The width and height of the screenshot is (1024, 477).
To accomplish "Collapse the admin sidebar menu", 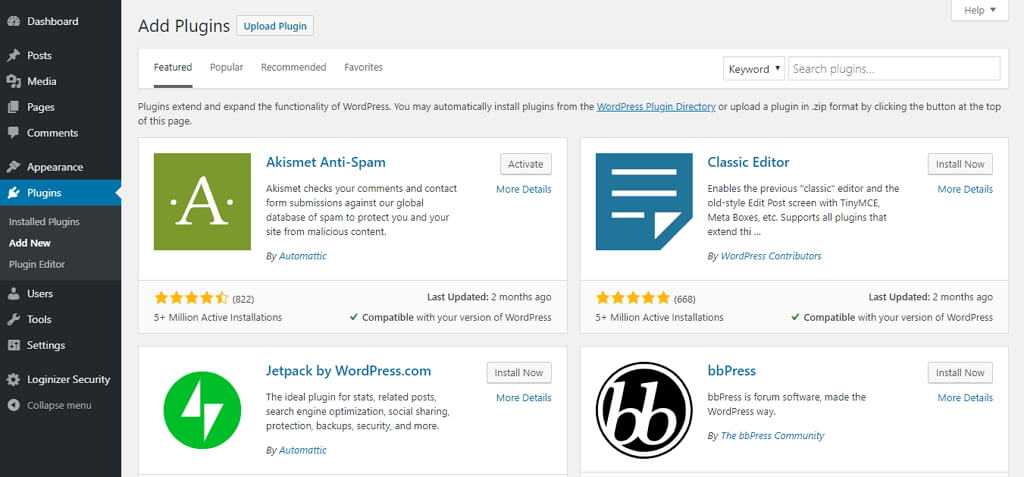I will tap(58, 405).
